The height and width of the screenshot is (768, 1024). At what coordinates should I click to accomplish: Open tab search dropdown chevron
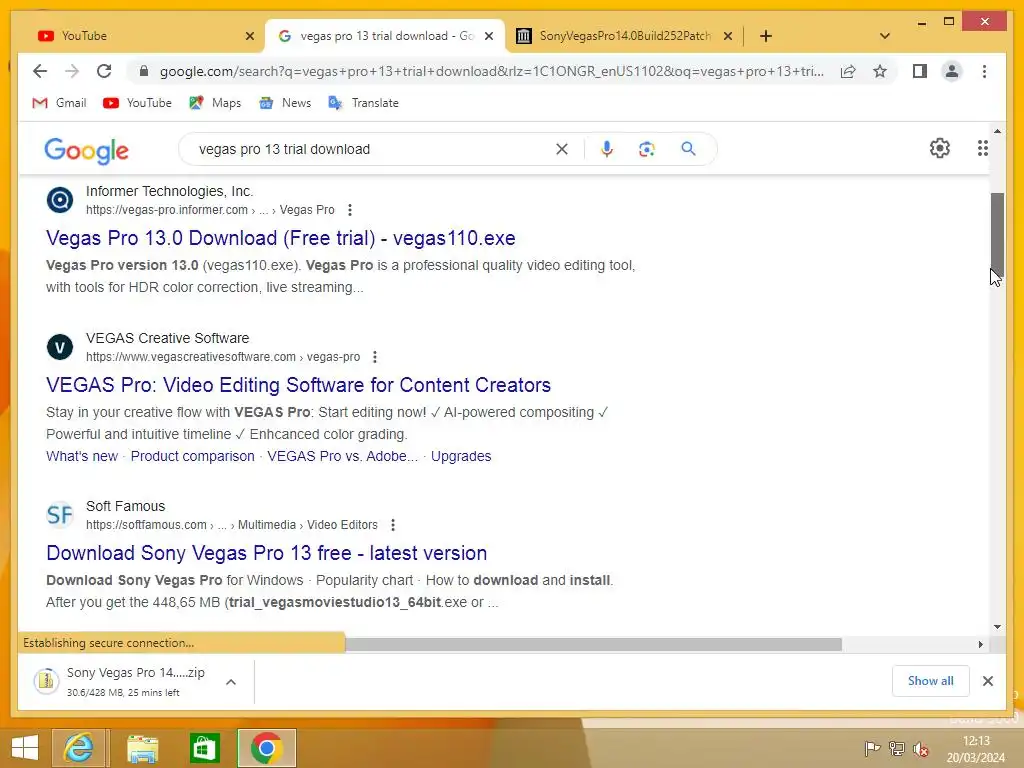coord(885,36)
